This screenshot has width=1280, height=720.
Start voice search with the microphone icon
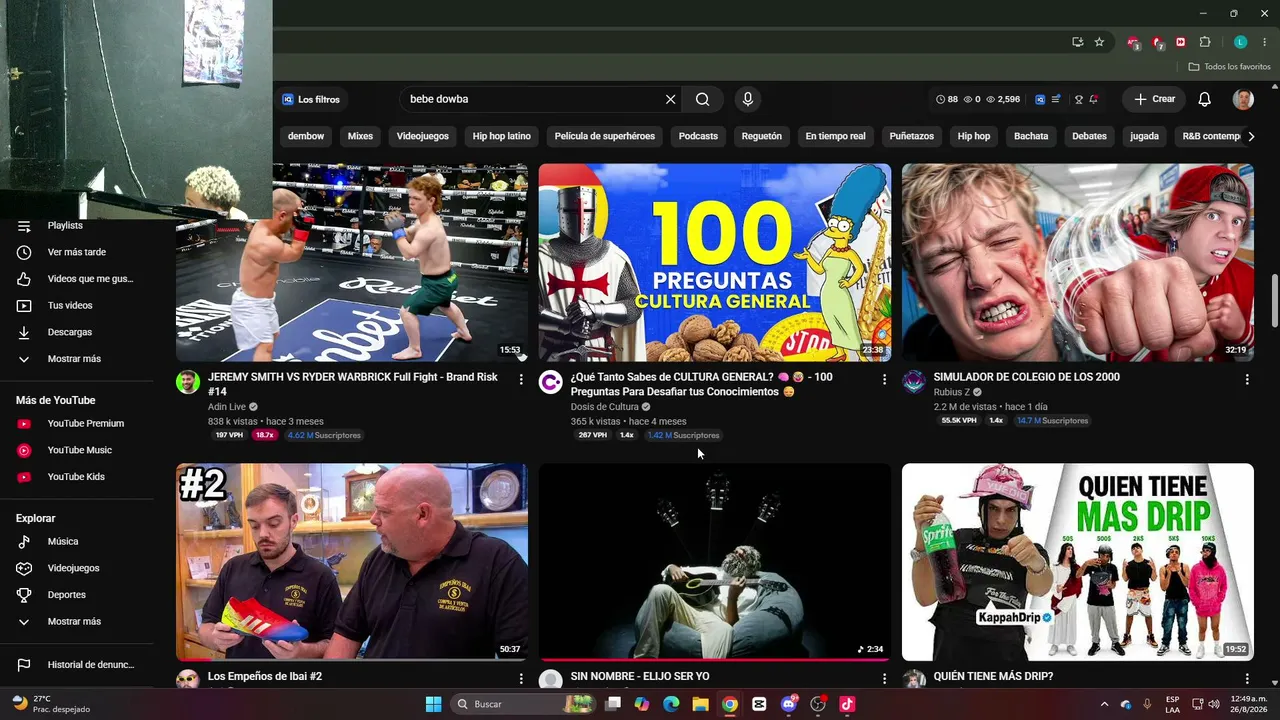(x=747, y=99)
